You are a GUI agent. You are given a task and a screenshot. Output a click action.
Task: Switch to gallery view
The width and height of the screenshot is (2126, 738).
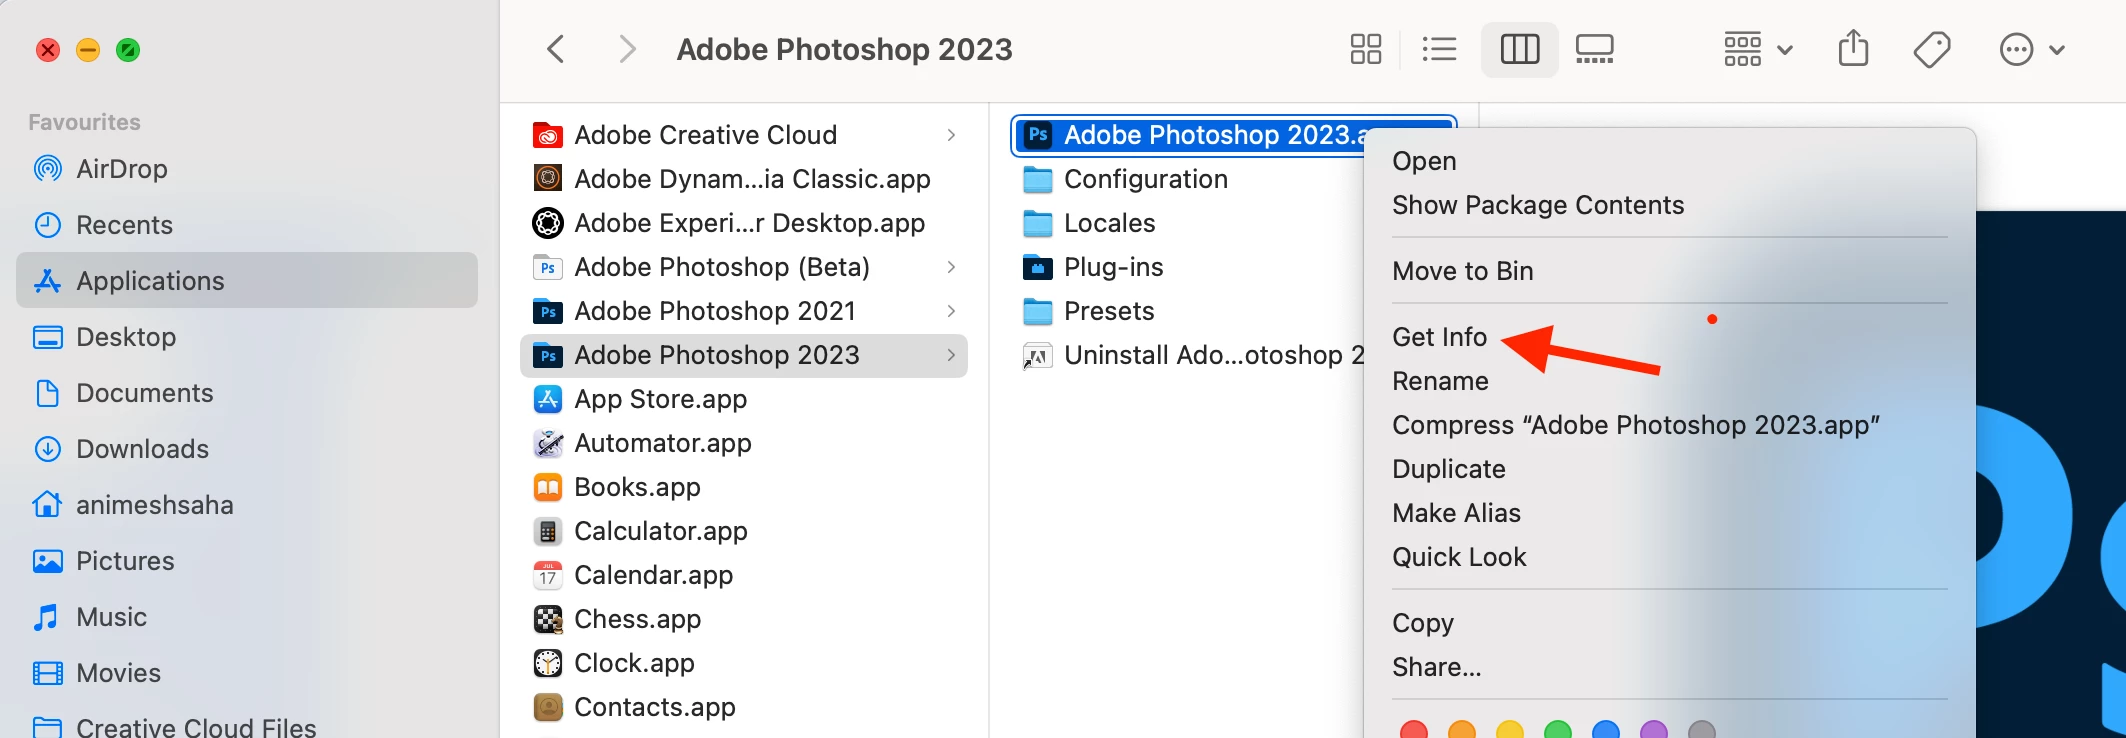coord(1594,49)
